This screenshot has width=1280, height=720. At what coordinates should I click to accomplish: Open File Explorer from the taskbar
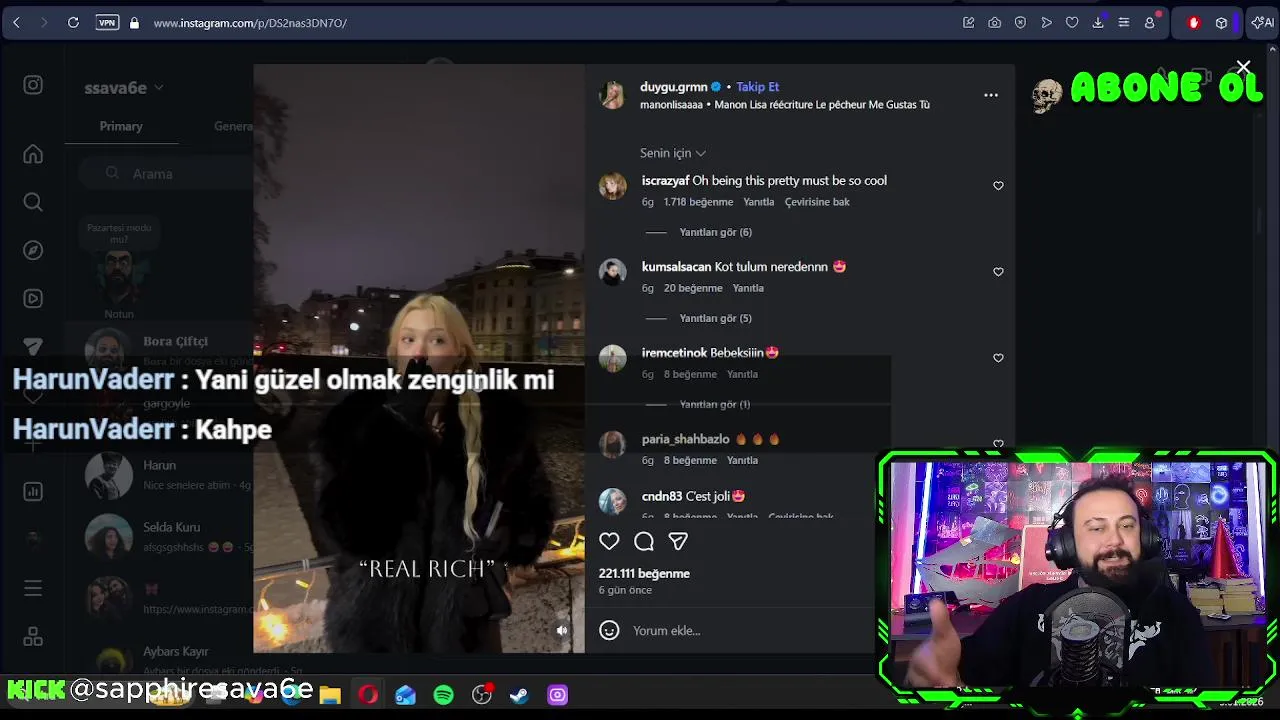click(x=330, y=695)
